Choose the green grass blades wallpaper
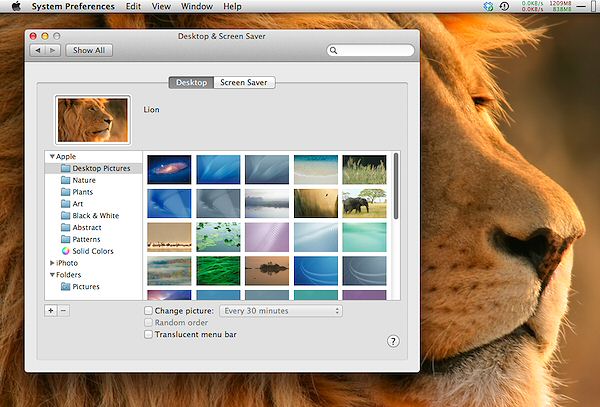The width and height of the screenshot is (600, 407). tap(218, 271)
